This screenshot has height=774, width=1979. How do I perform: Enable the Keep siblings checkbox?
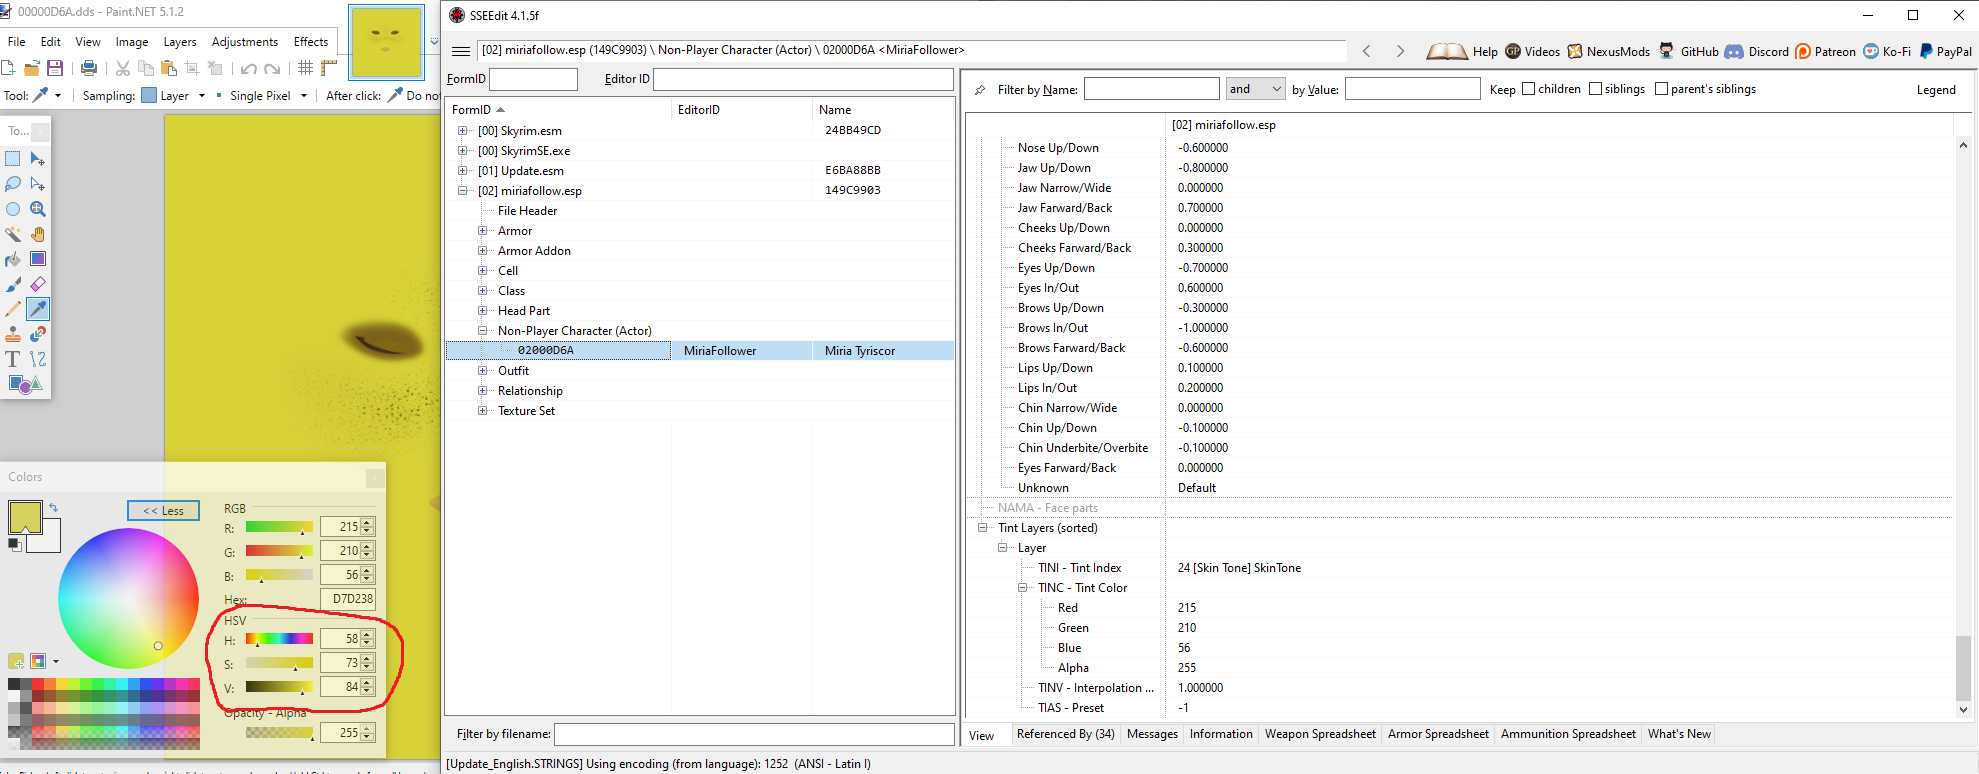1595,89
